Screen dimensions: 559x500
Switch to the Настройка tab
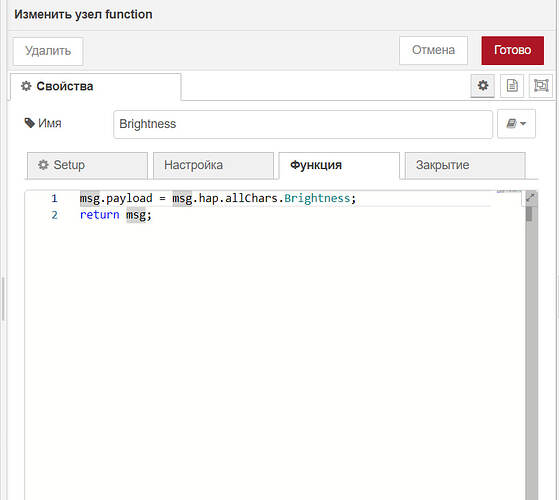click(213, 165)
